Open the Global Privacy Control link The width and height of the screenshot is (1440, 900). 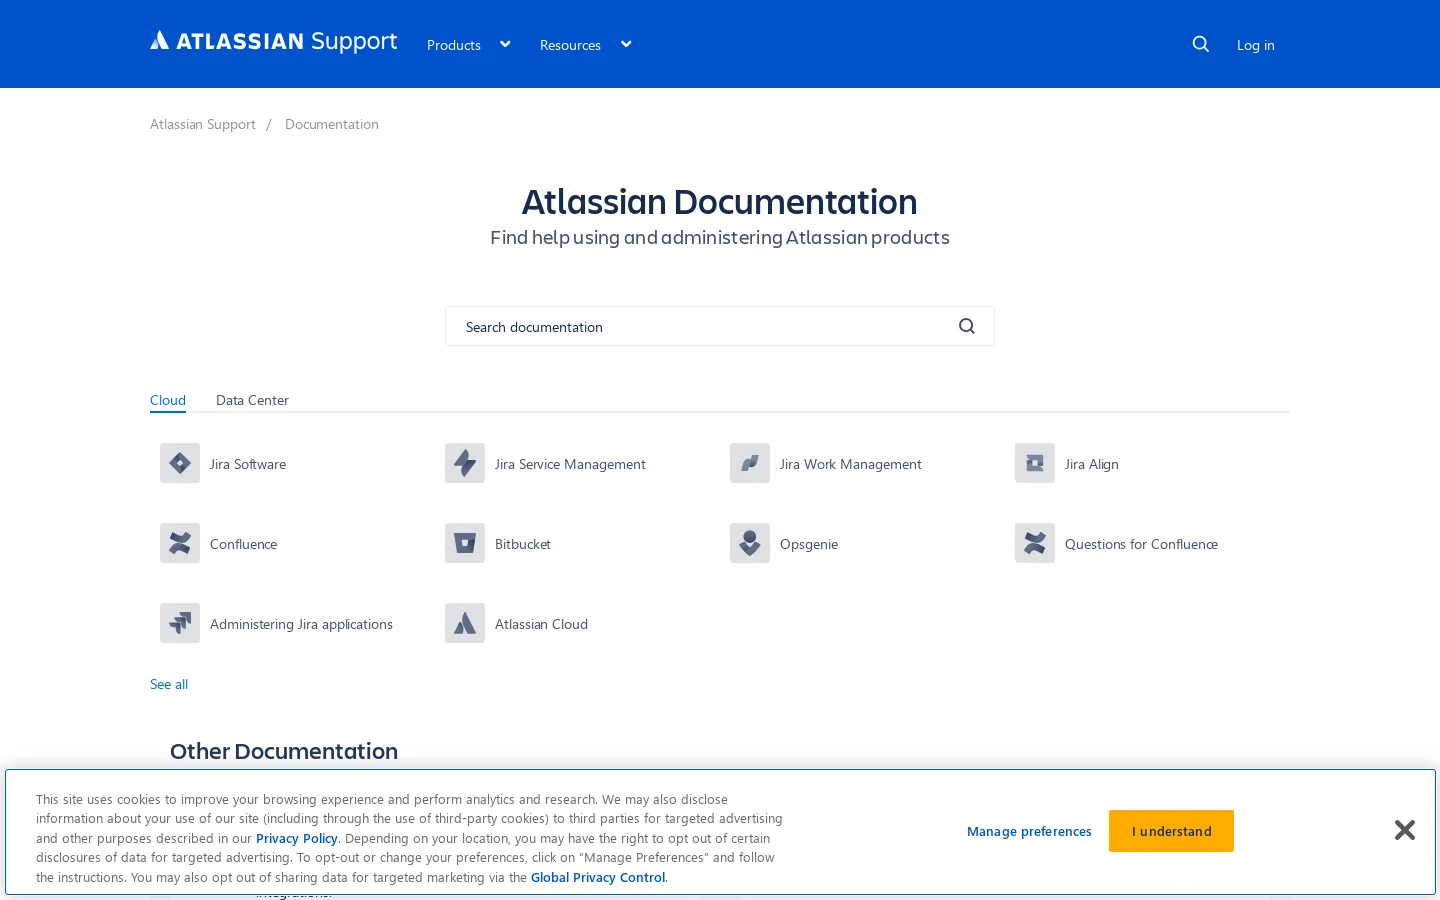click(x=598, y=877)
